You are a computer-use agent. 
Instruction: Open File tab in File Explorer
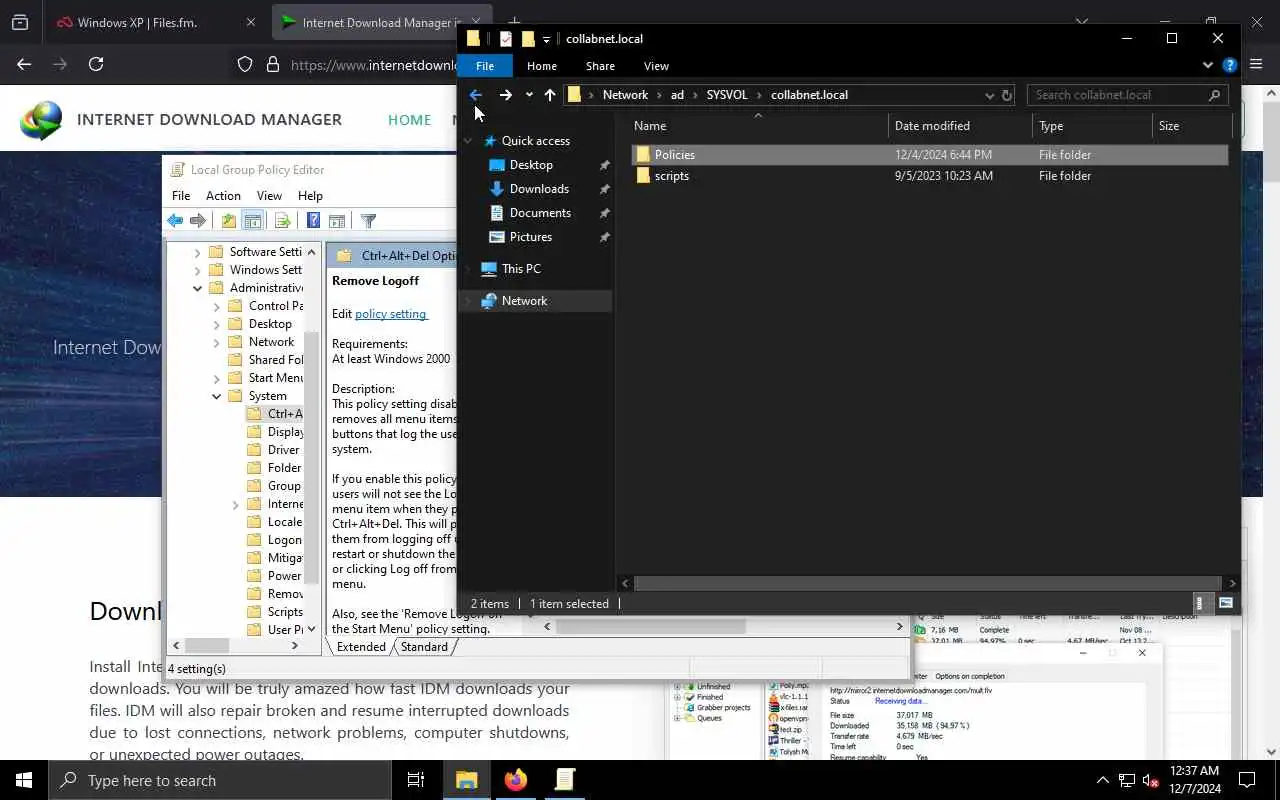point(485,66)
